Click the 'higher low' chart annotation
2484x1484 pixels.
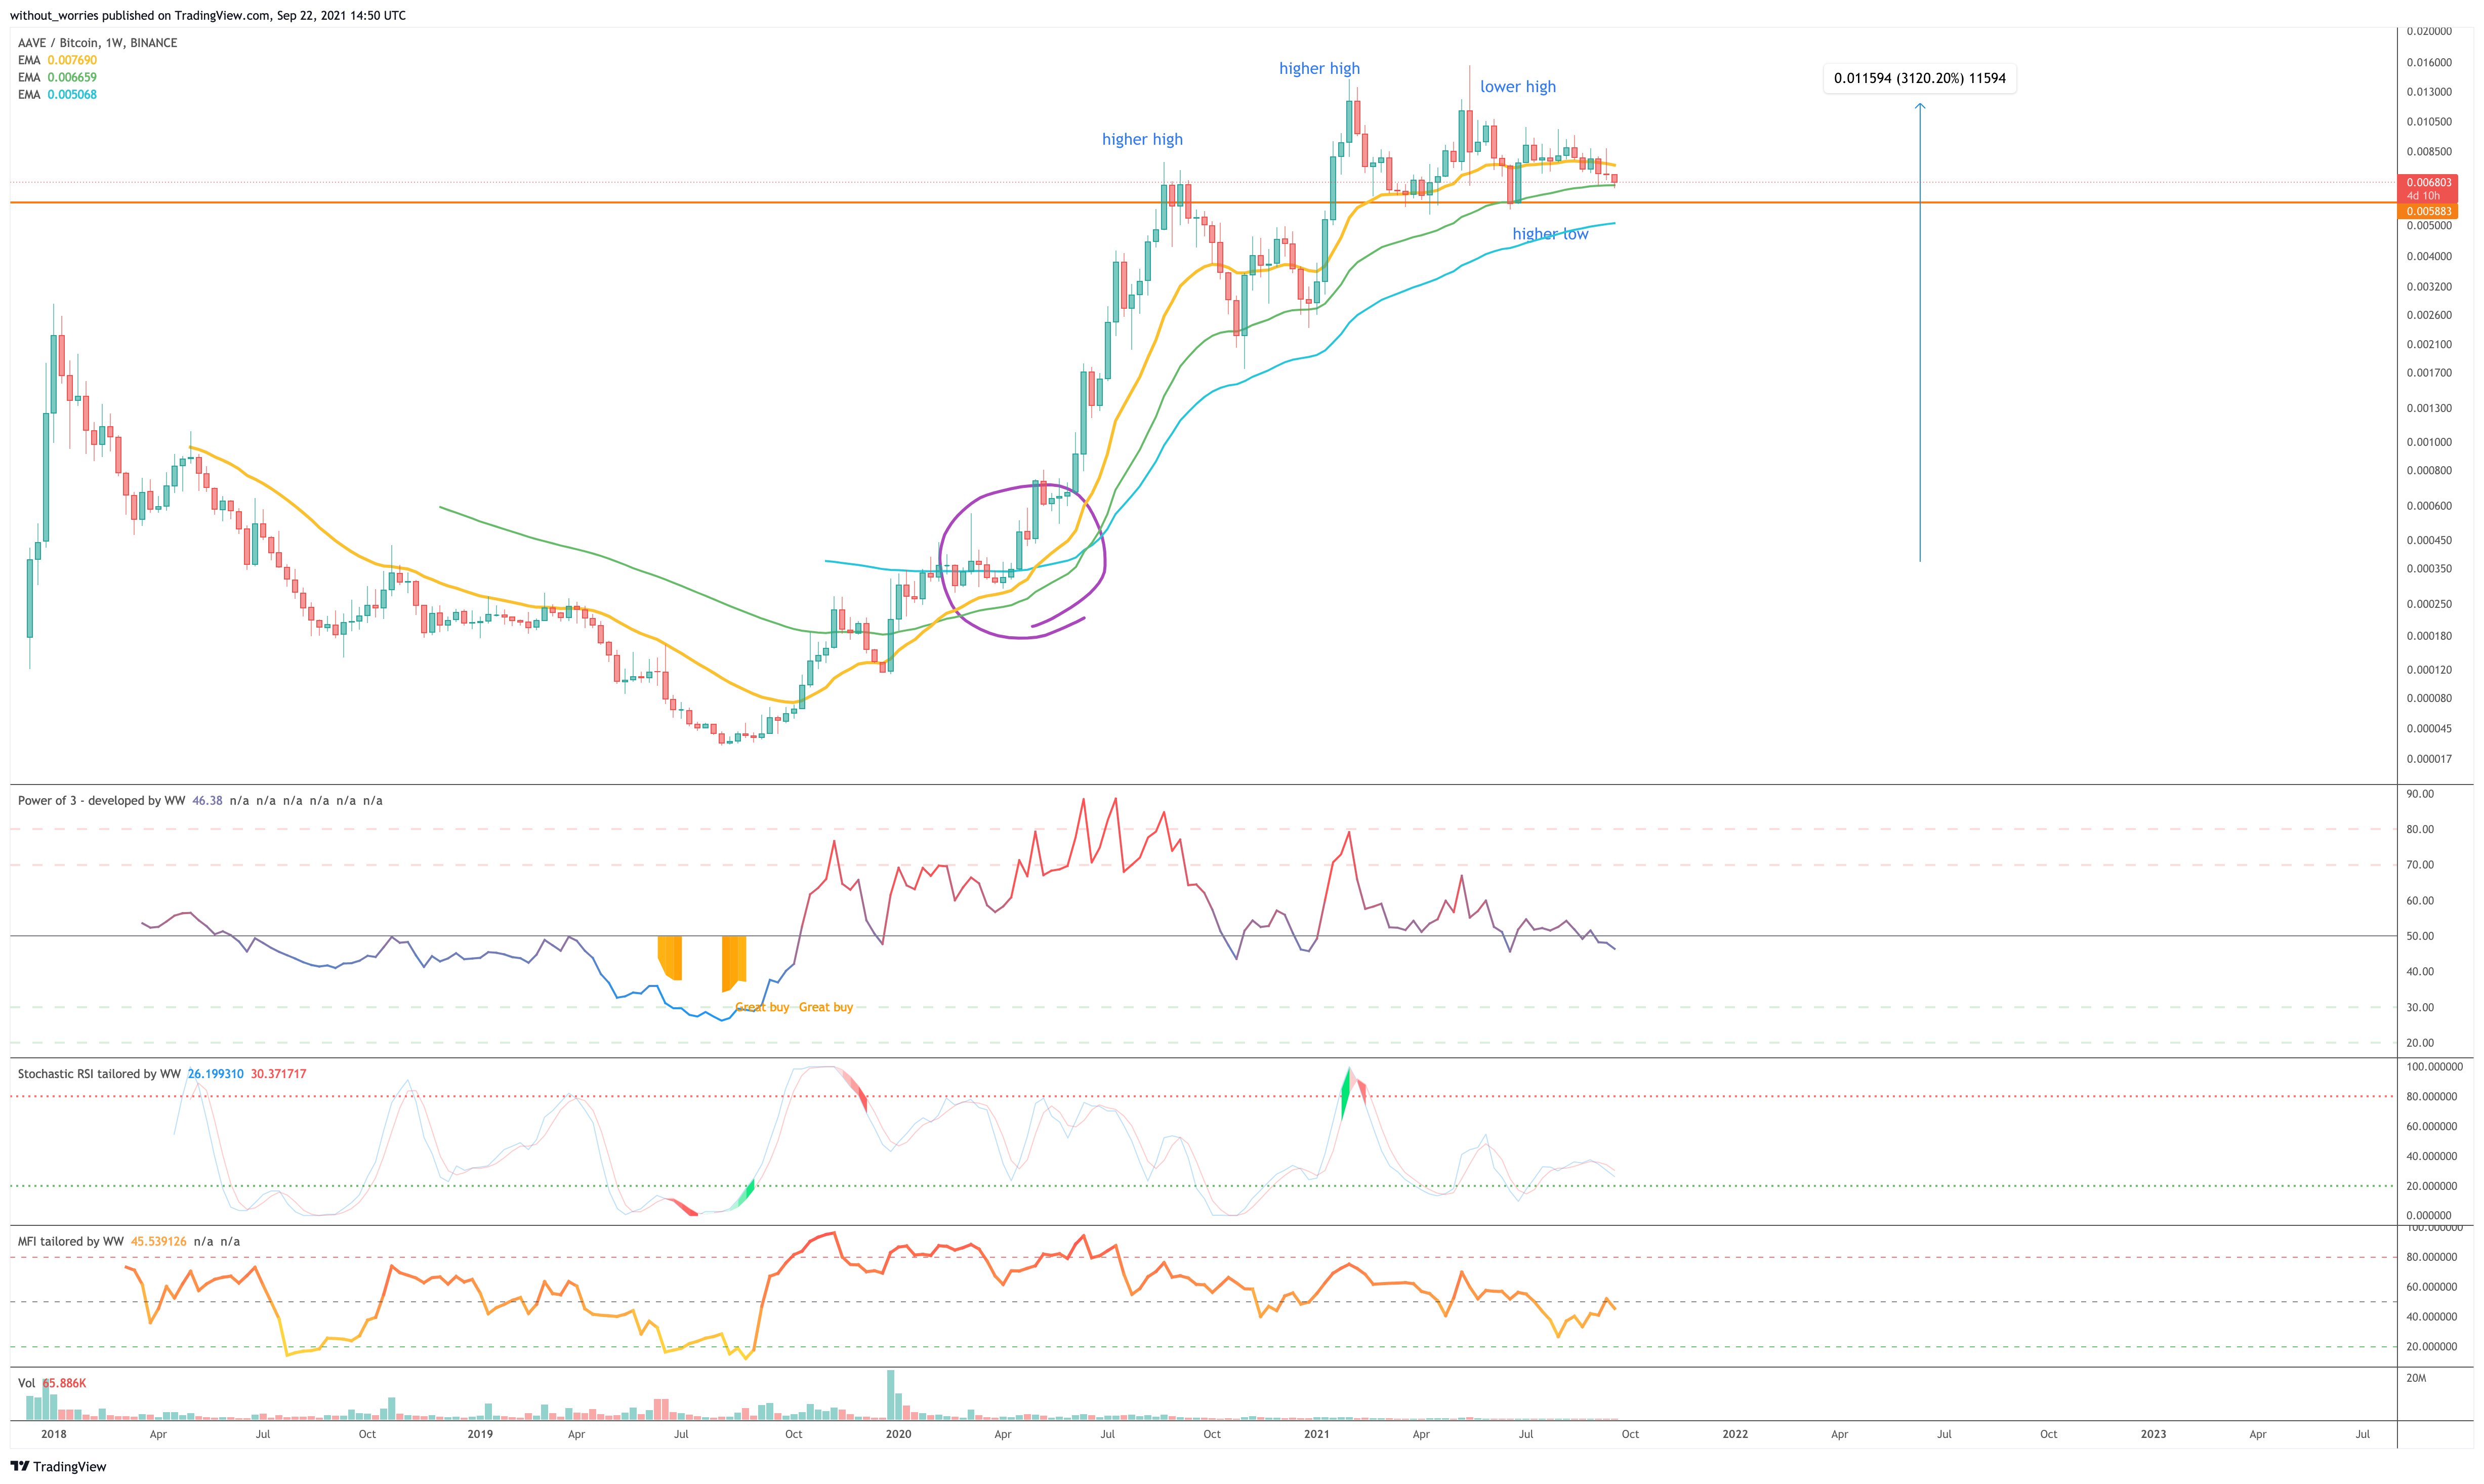pyautogui.click(x=1549, y=234)
